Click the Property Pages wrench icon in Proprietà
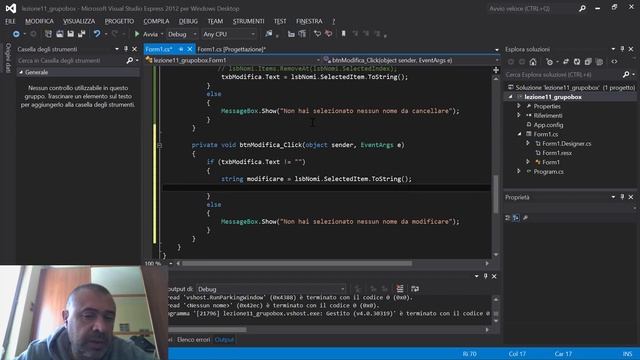Screen dimensions: 640x360 point(525,218)
